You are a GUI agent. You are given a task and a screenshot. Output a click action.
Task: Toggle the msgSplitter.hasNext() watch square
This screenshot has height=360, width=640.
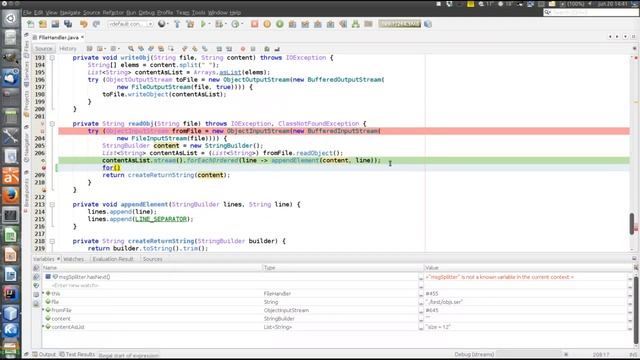[x=48, y=277]
